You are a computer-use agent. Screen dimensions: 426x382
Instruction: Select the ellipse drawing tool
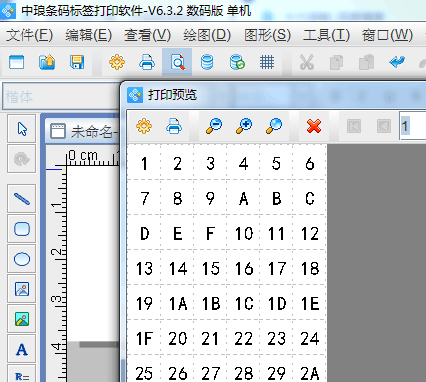pyautogui.click(x=22, y=259)
